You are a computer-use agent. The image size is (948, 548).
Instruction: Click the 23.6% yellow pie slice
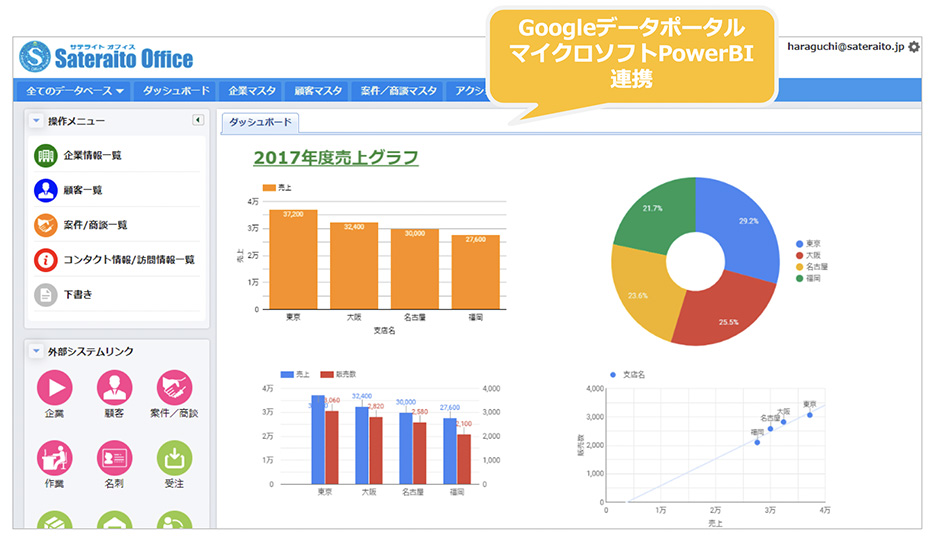[x=642, y=293]
